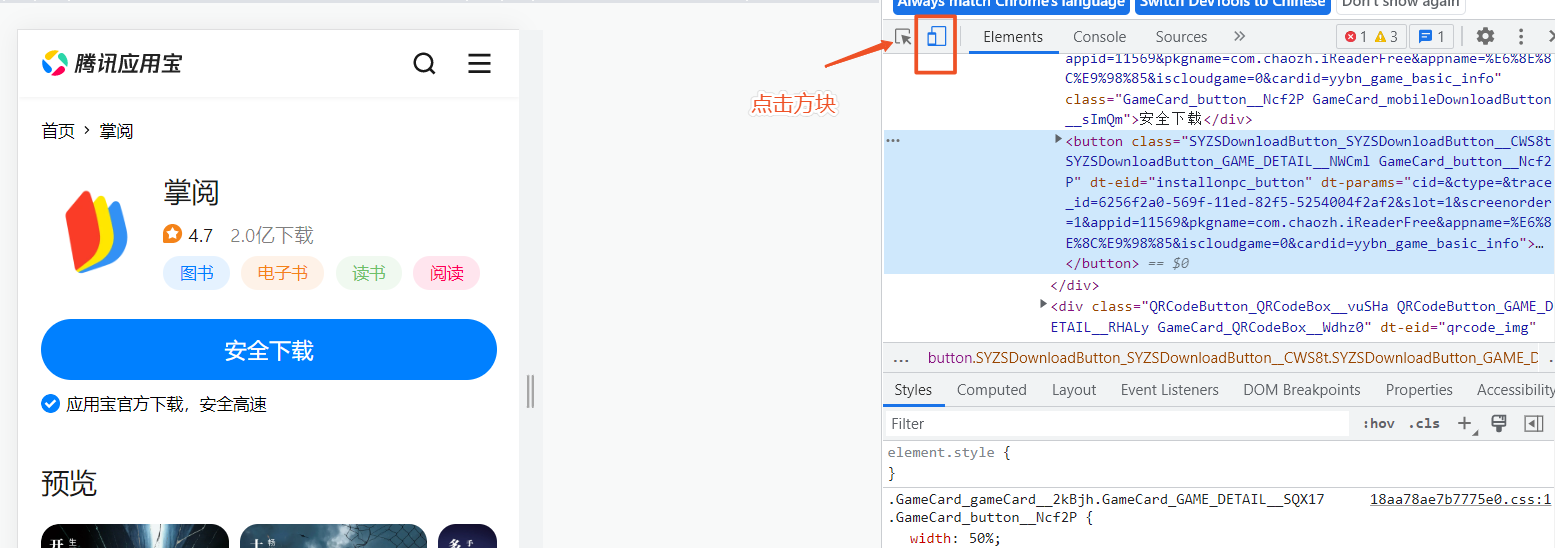Select the Styles pane tab
This screenshot has width=1555, height=548.
[913, 390]
